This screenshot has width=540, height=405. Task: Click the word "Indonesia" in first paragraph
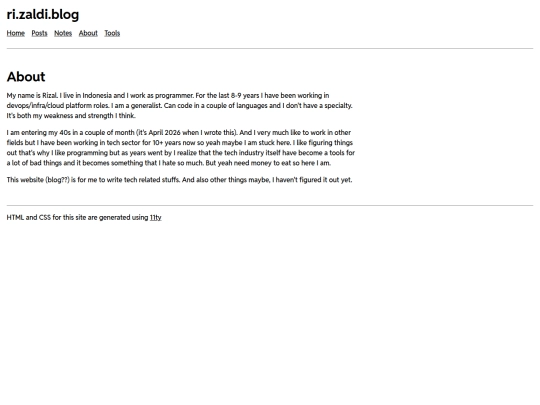coord(97,95)
